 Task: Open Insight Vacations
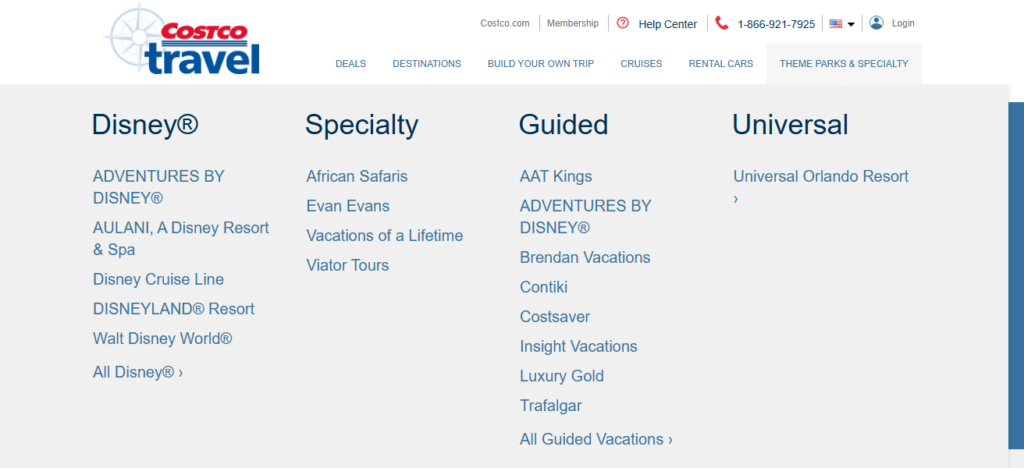click(579, 346)
